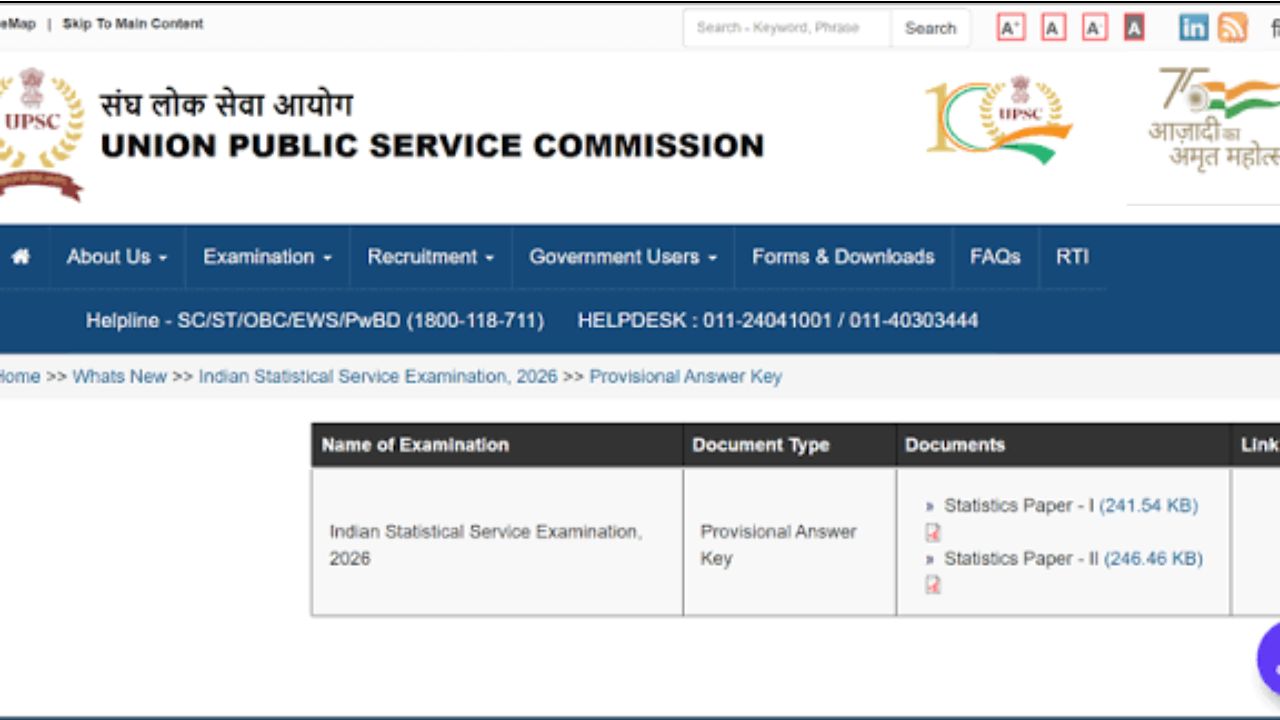Open the LinkedIn icon link

(1193, 28)
